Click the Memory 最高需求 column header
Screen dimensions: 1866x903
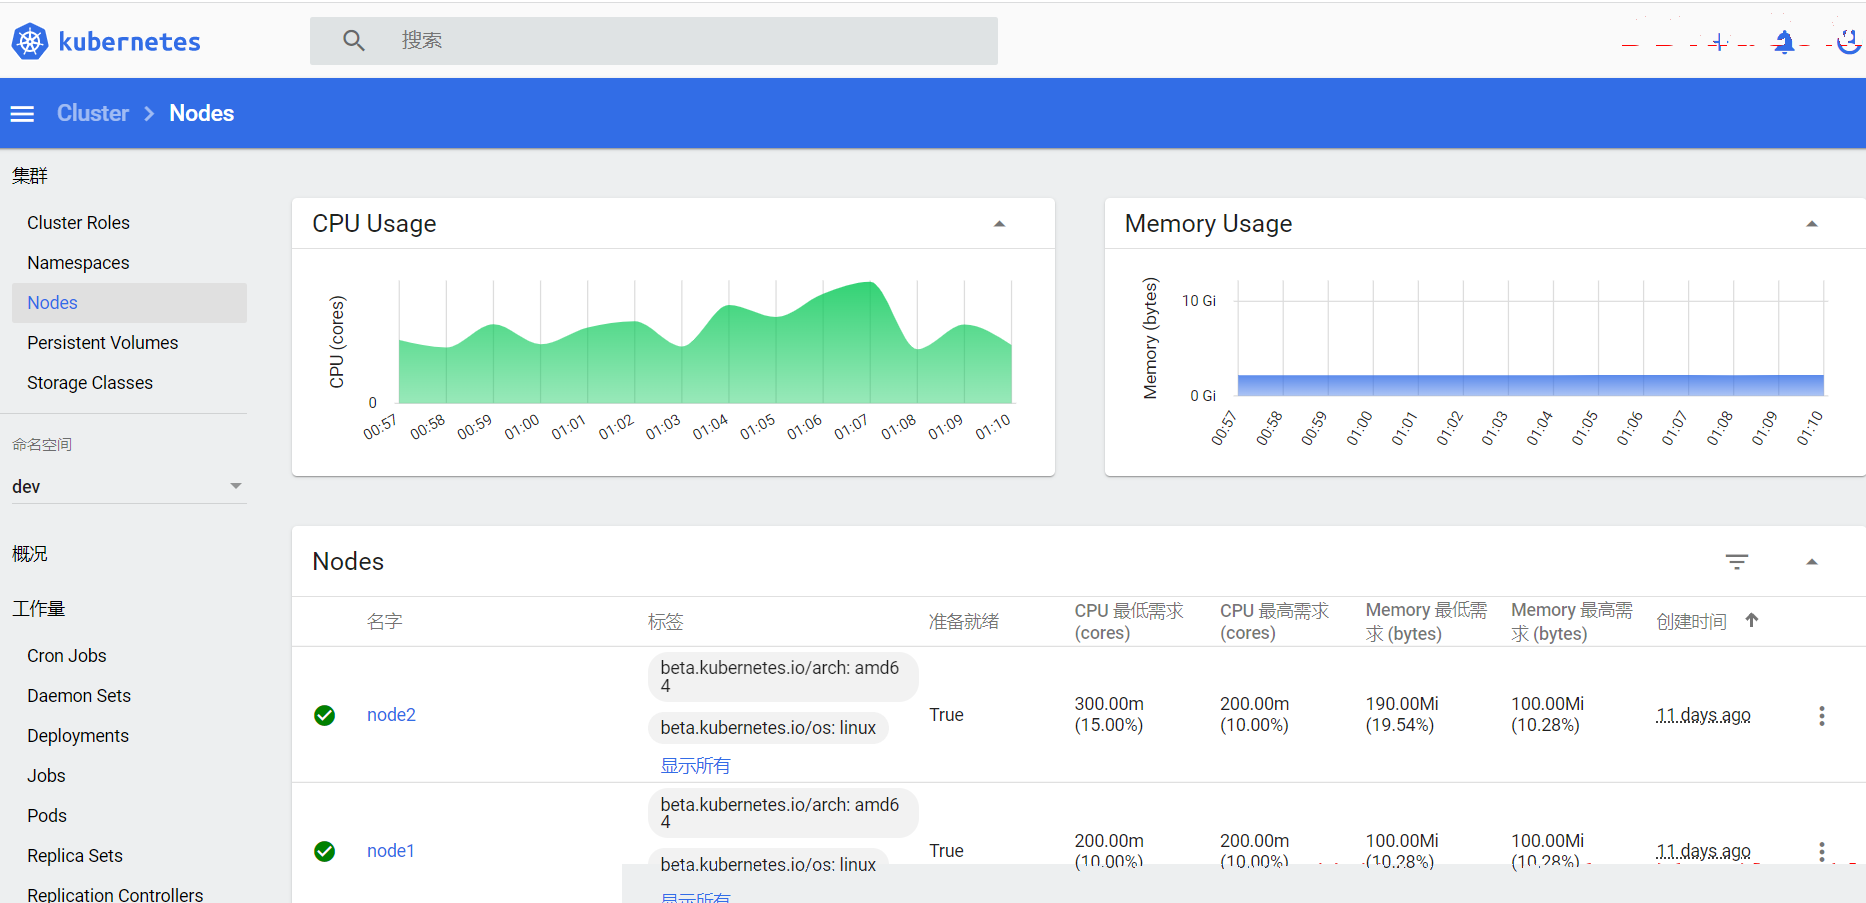point(1572,622)
